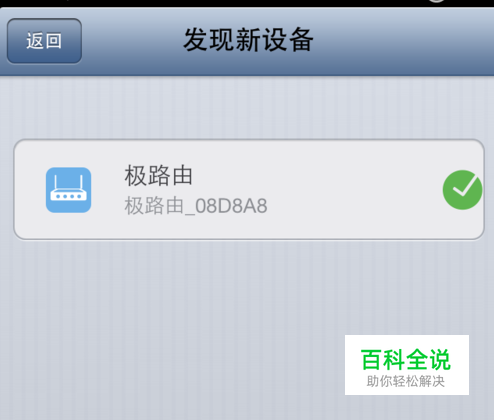Click the 备 character in page title
The height and width of the screenshot is (420, 494).
[301, 40]
